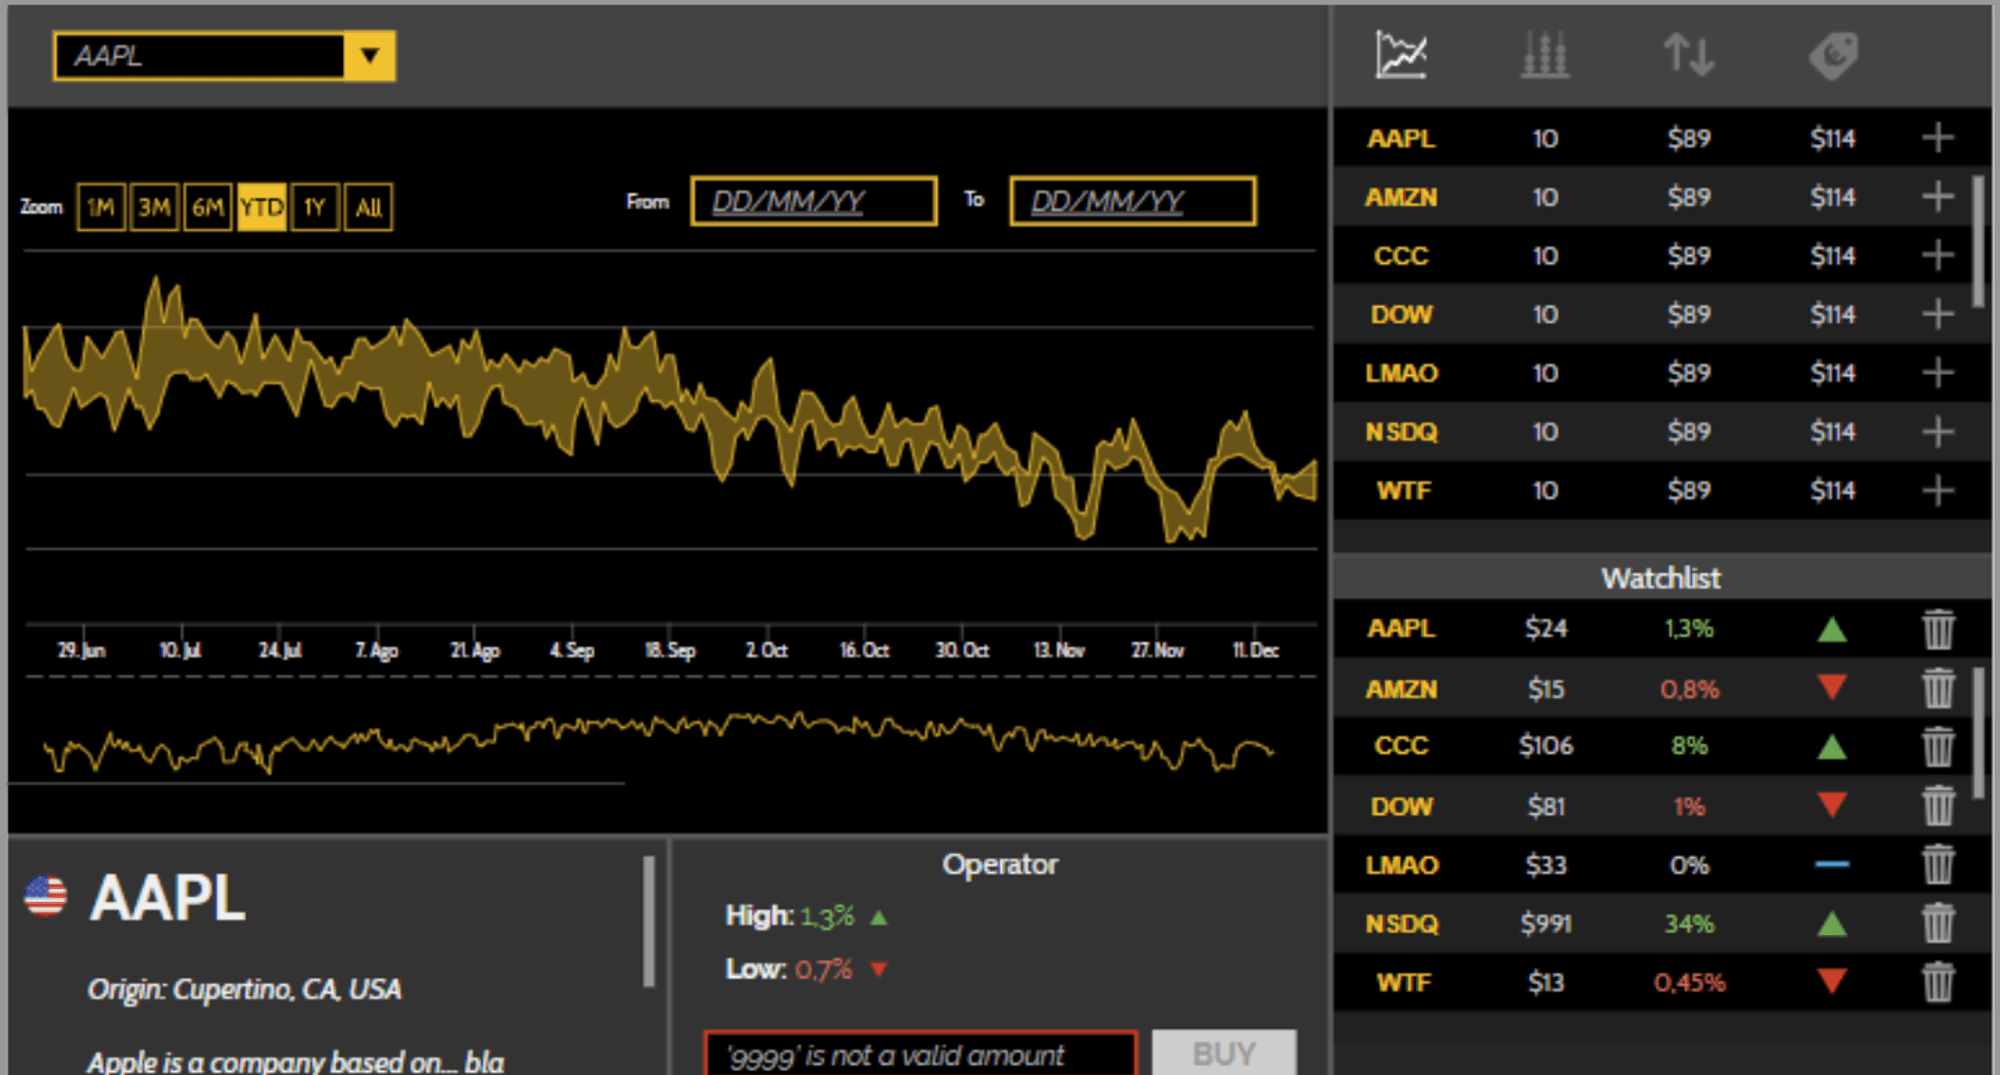Click the Watchlist header

pos(1660,578)
